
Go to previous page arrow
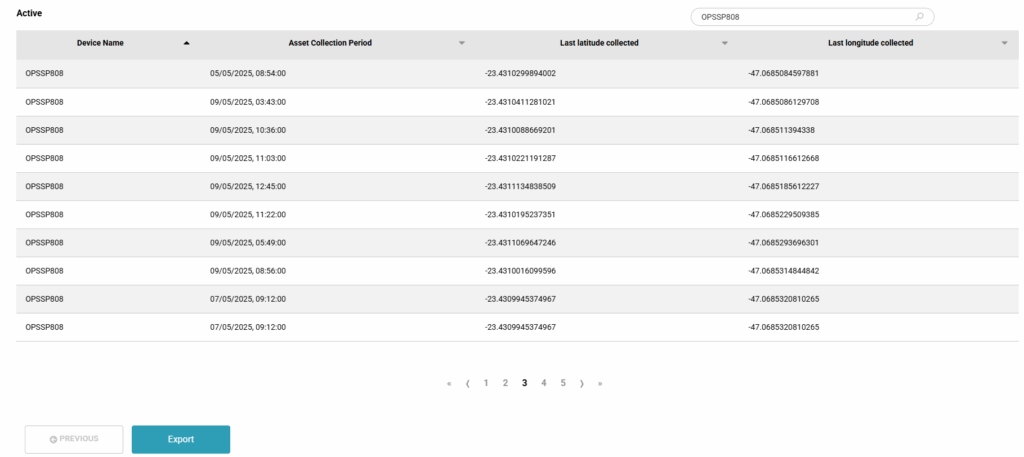pyautogui.click(x=468, y=383)
